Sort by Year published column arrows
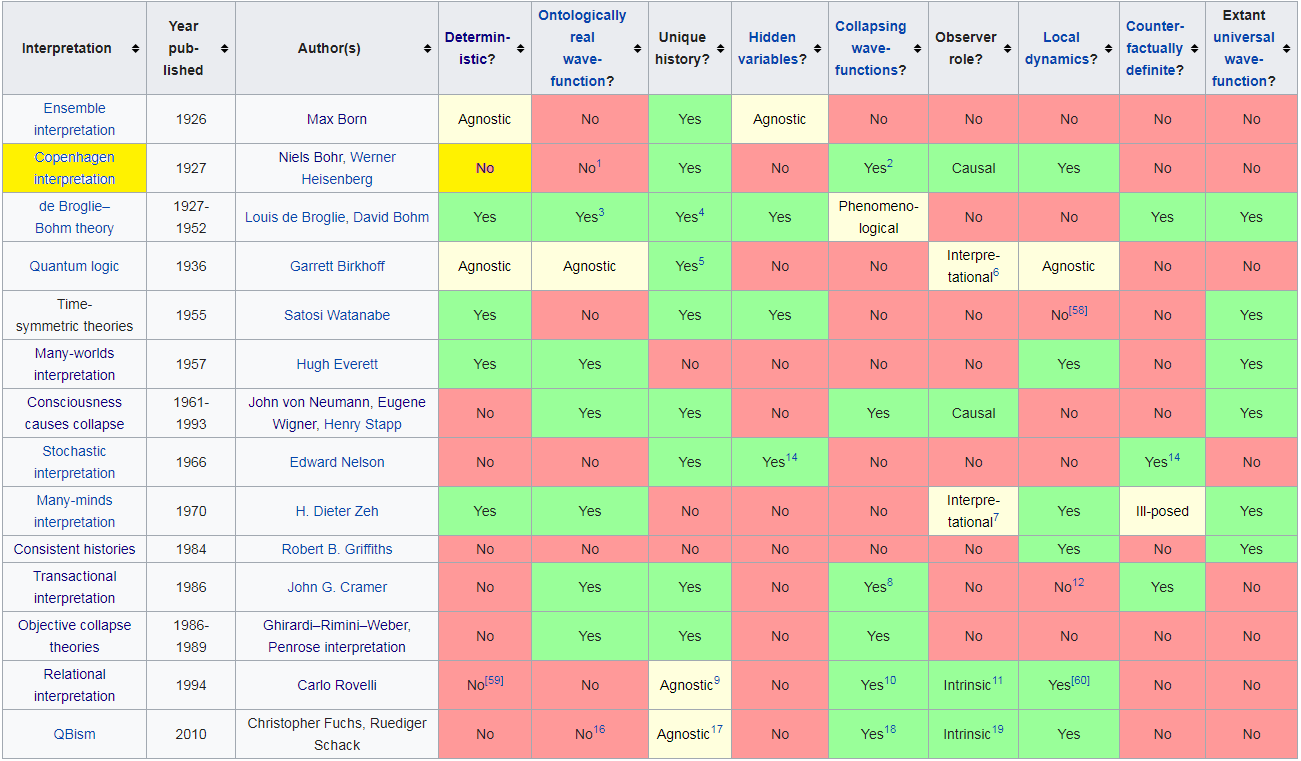1301x761 pixels. (224, 49)
